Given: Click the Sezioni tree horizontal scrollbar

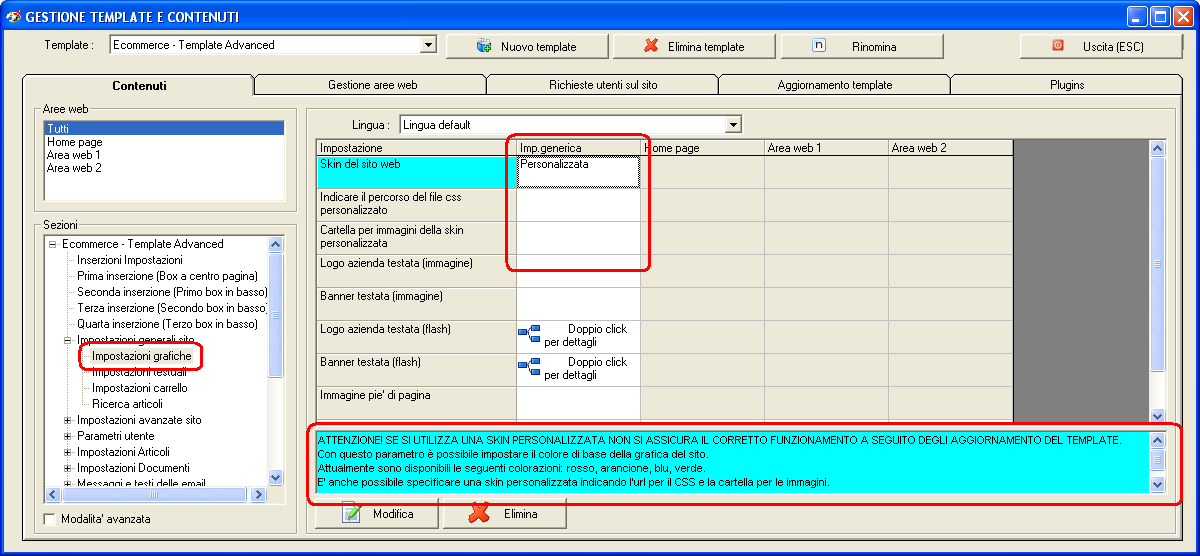Looking at the screenshot, I should point(158,494).
